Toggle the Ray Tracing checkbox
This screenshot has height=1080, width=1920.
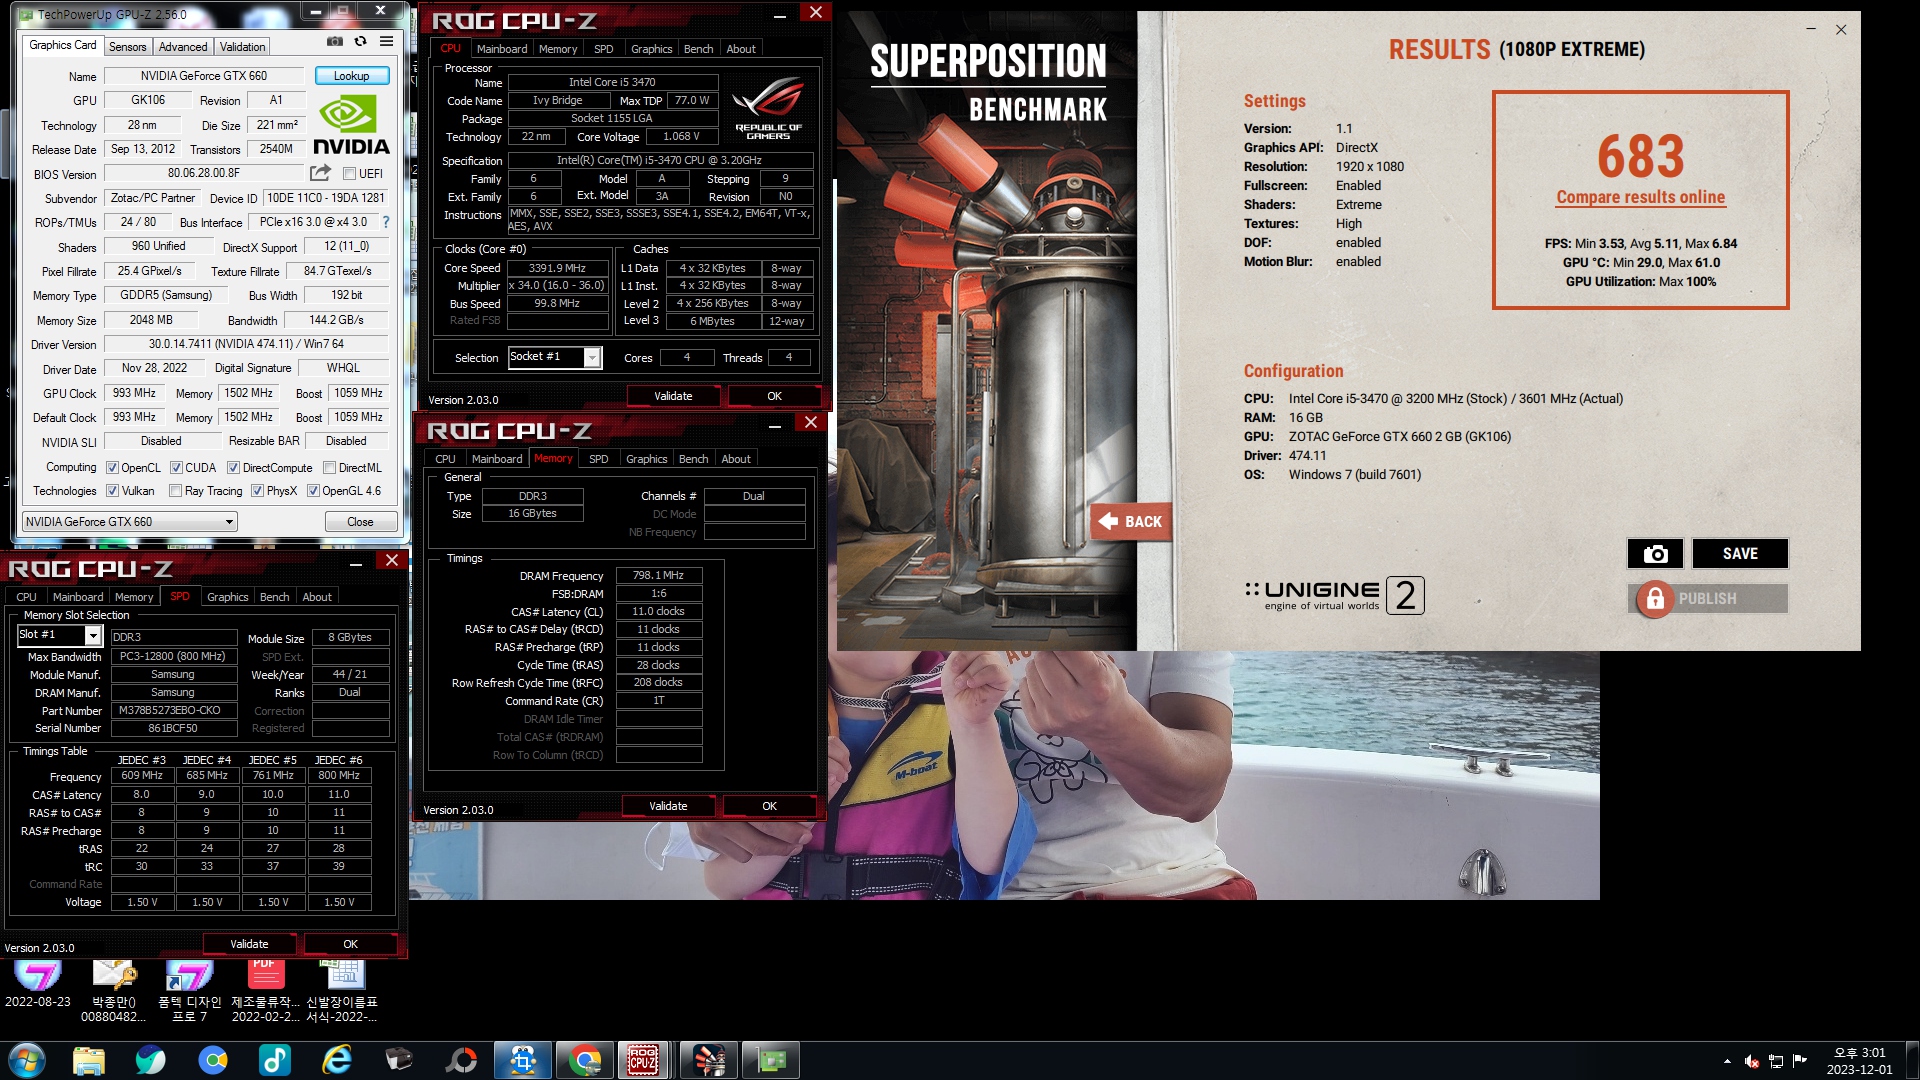click(x=176, y=490)
